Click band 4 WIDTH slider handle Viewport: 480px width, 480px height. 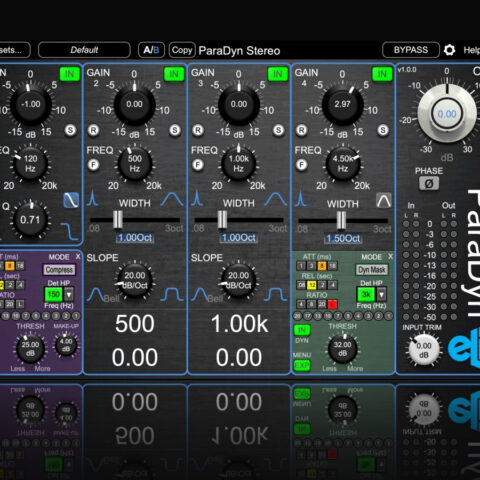(341, 220)
